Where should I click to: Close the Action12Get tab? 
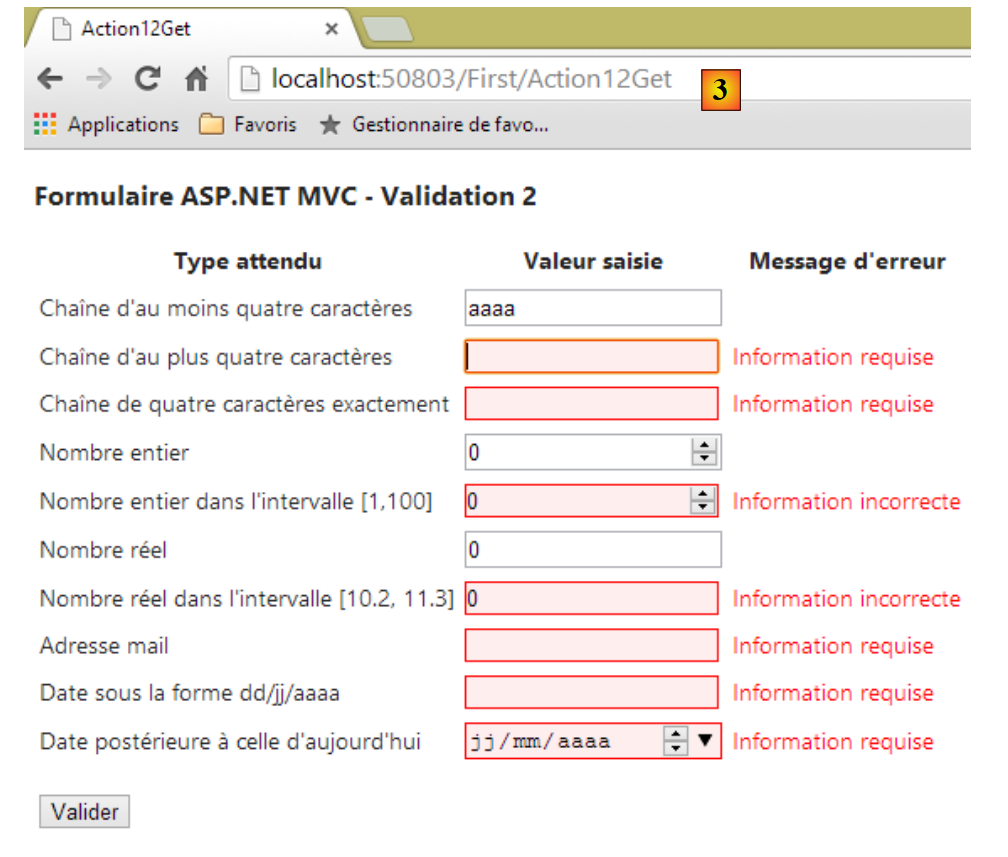point(332,29)
